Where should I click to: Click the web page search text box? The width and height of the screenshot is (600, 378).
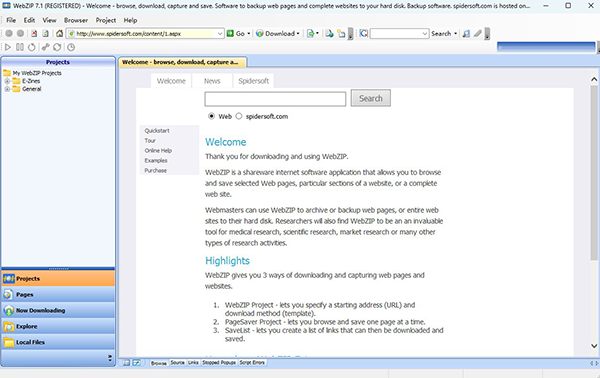(x=275, y=99)
